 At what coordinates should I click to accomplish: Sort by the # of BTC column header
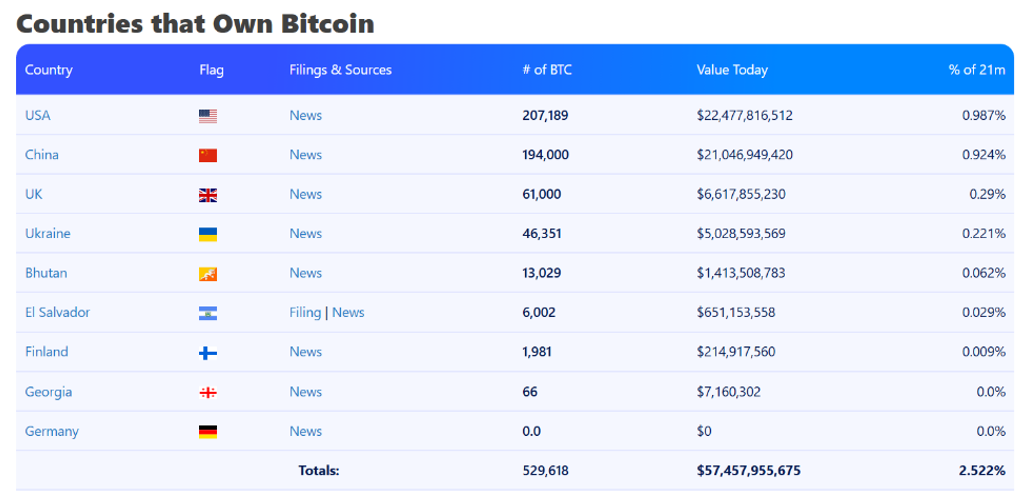click(x=547, y=70)
